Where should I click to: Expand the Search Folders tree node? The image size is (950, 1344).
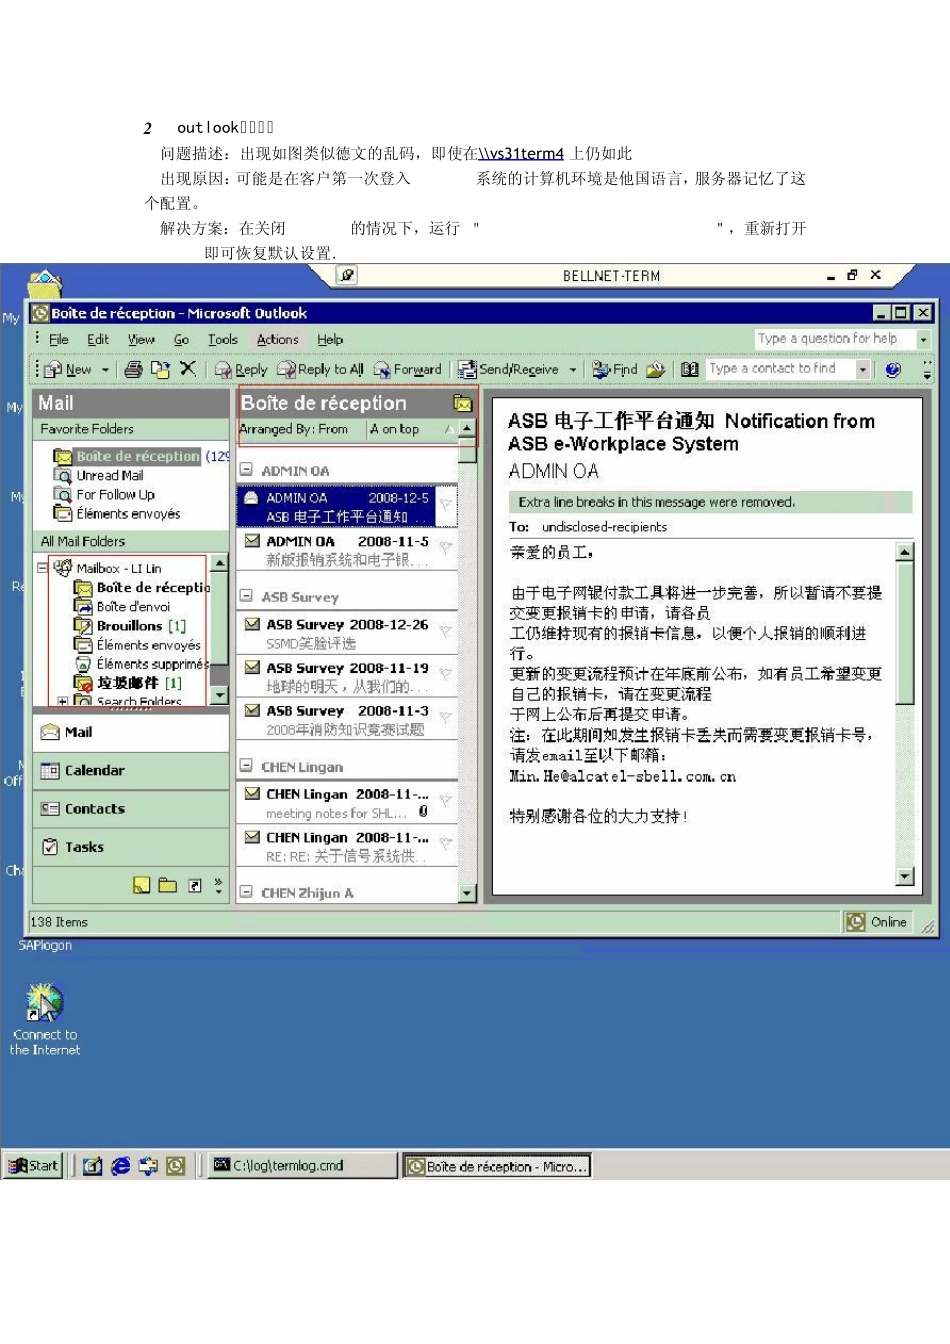pos(62,701)
